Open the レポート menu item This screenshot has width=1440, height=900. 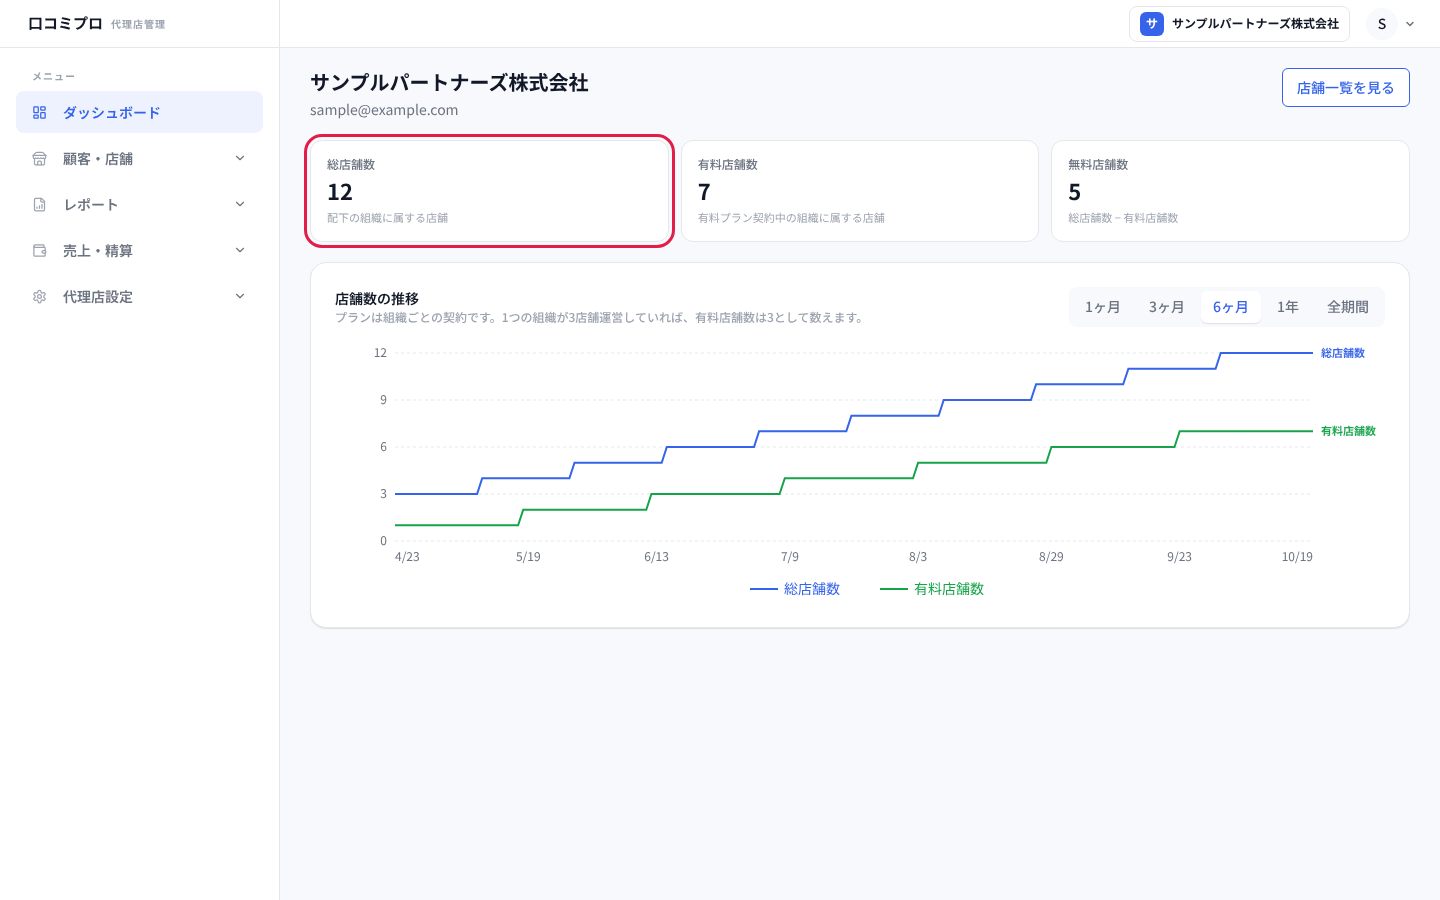pyautogui.click(x=139, y=204)
